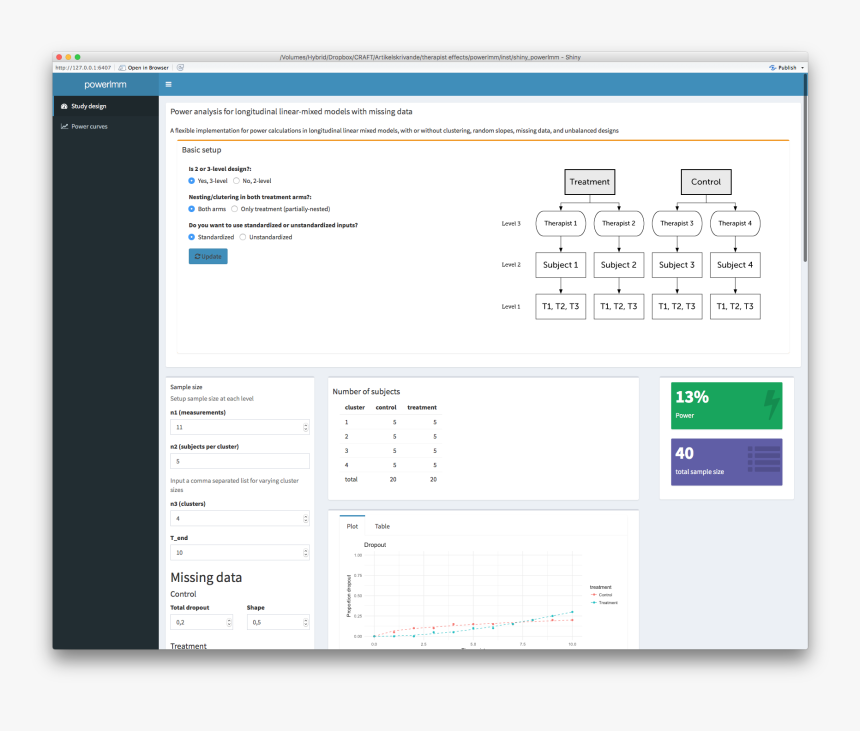Click the Missing data heading
This screenshot has height=731, width=860.
(x=206, y=577)
